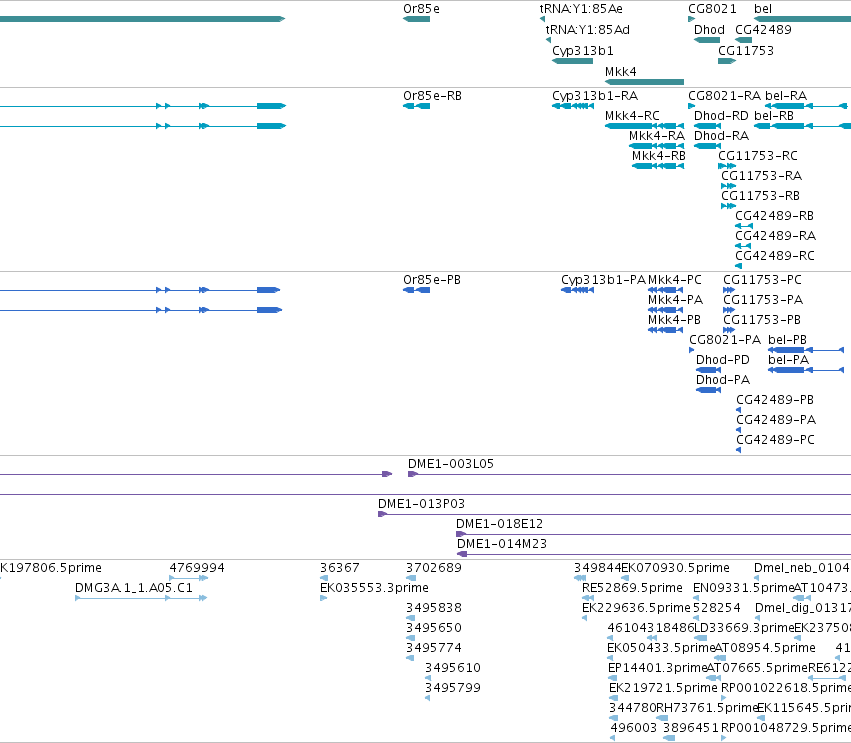Click the DME1-018E12 clone label
This screenshot has width=851, height=743.
499,524
